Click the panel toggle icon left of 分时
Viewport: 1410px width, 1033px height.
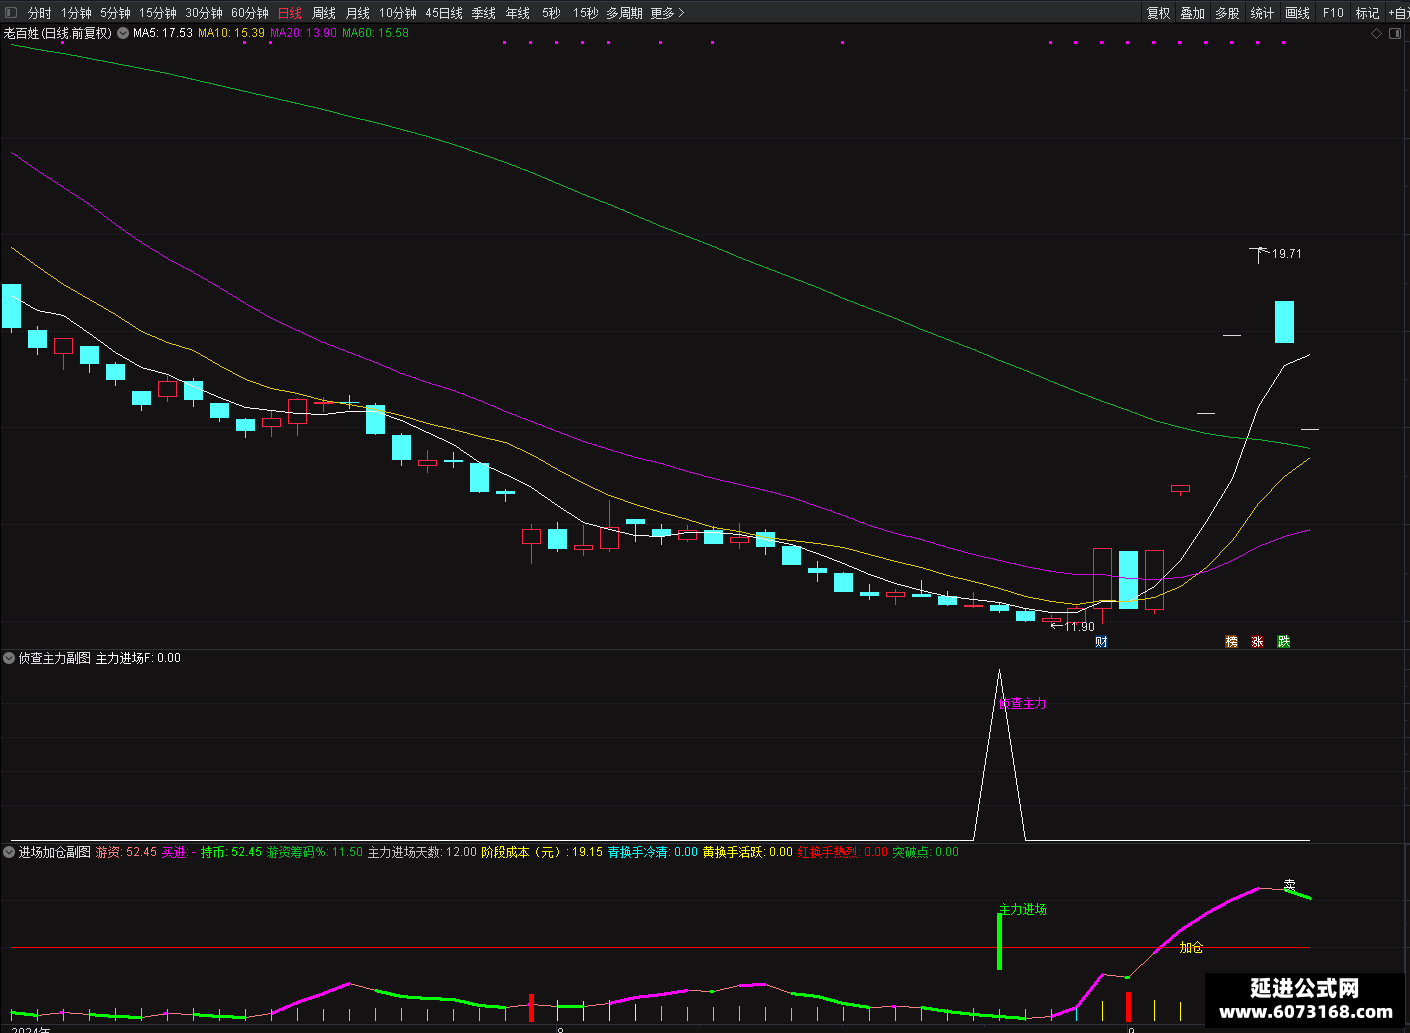[11, 13]
